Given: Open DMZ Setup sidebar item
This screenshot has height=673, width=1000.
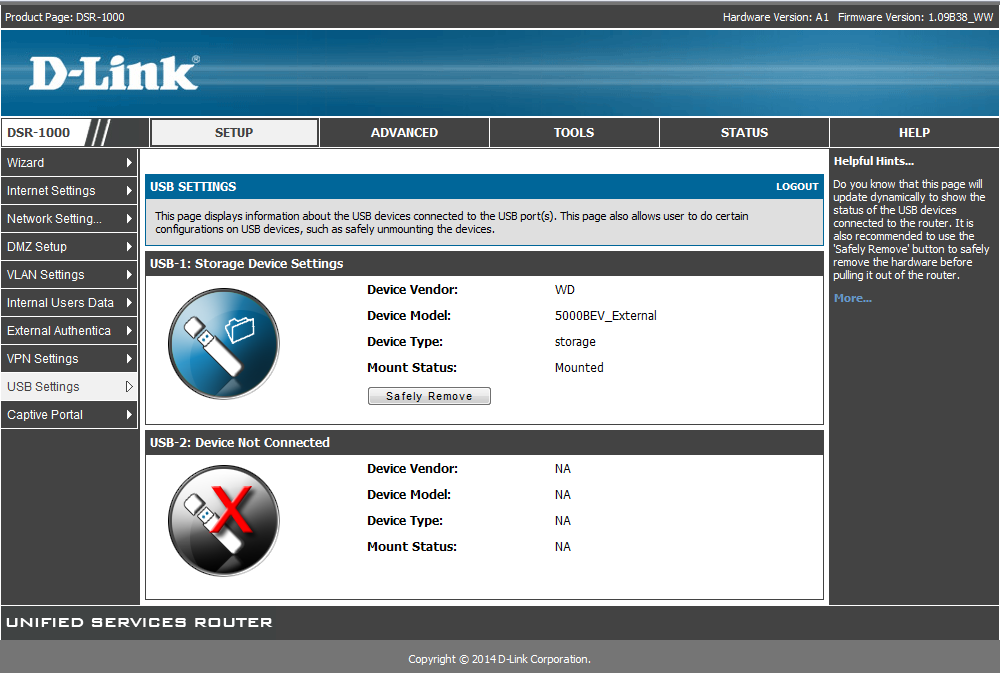Looking at the screenshot, I should point(69,247).
